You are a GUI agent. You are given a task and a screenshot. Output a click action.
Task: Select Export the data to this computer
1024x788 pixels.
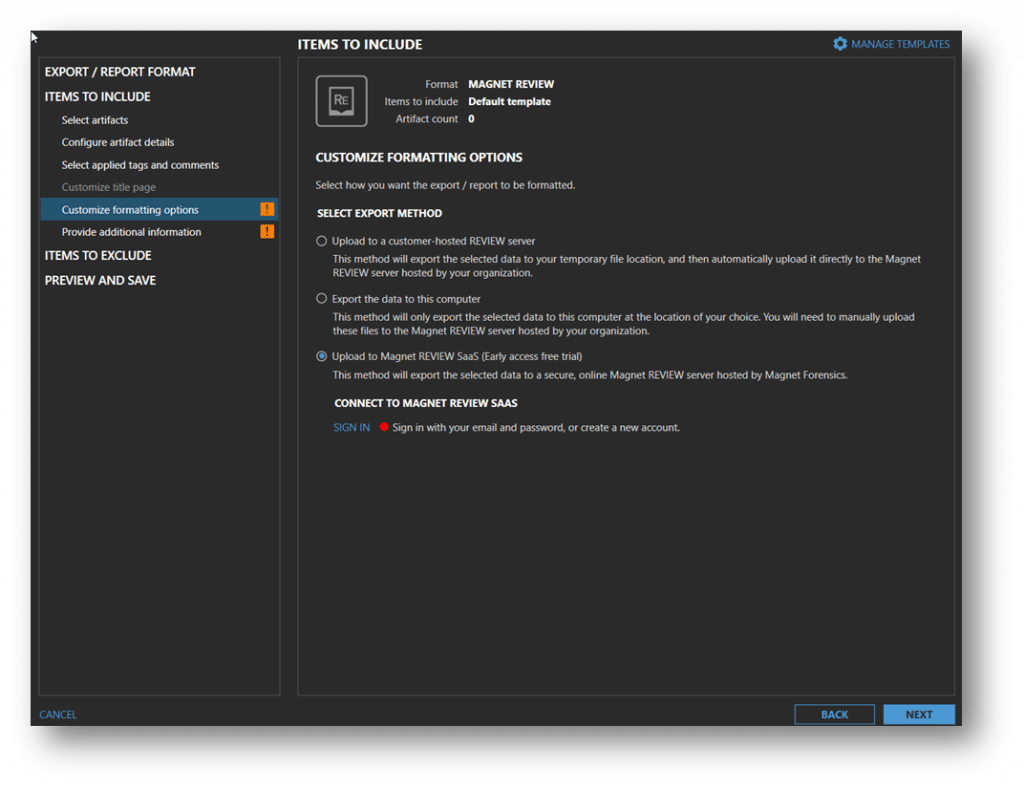321,298
